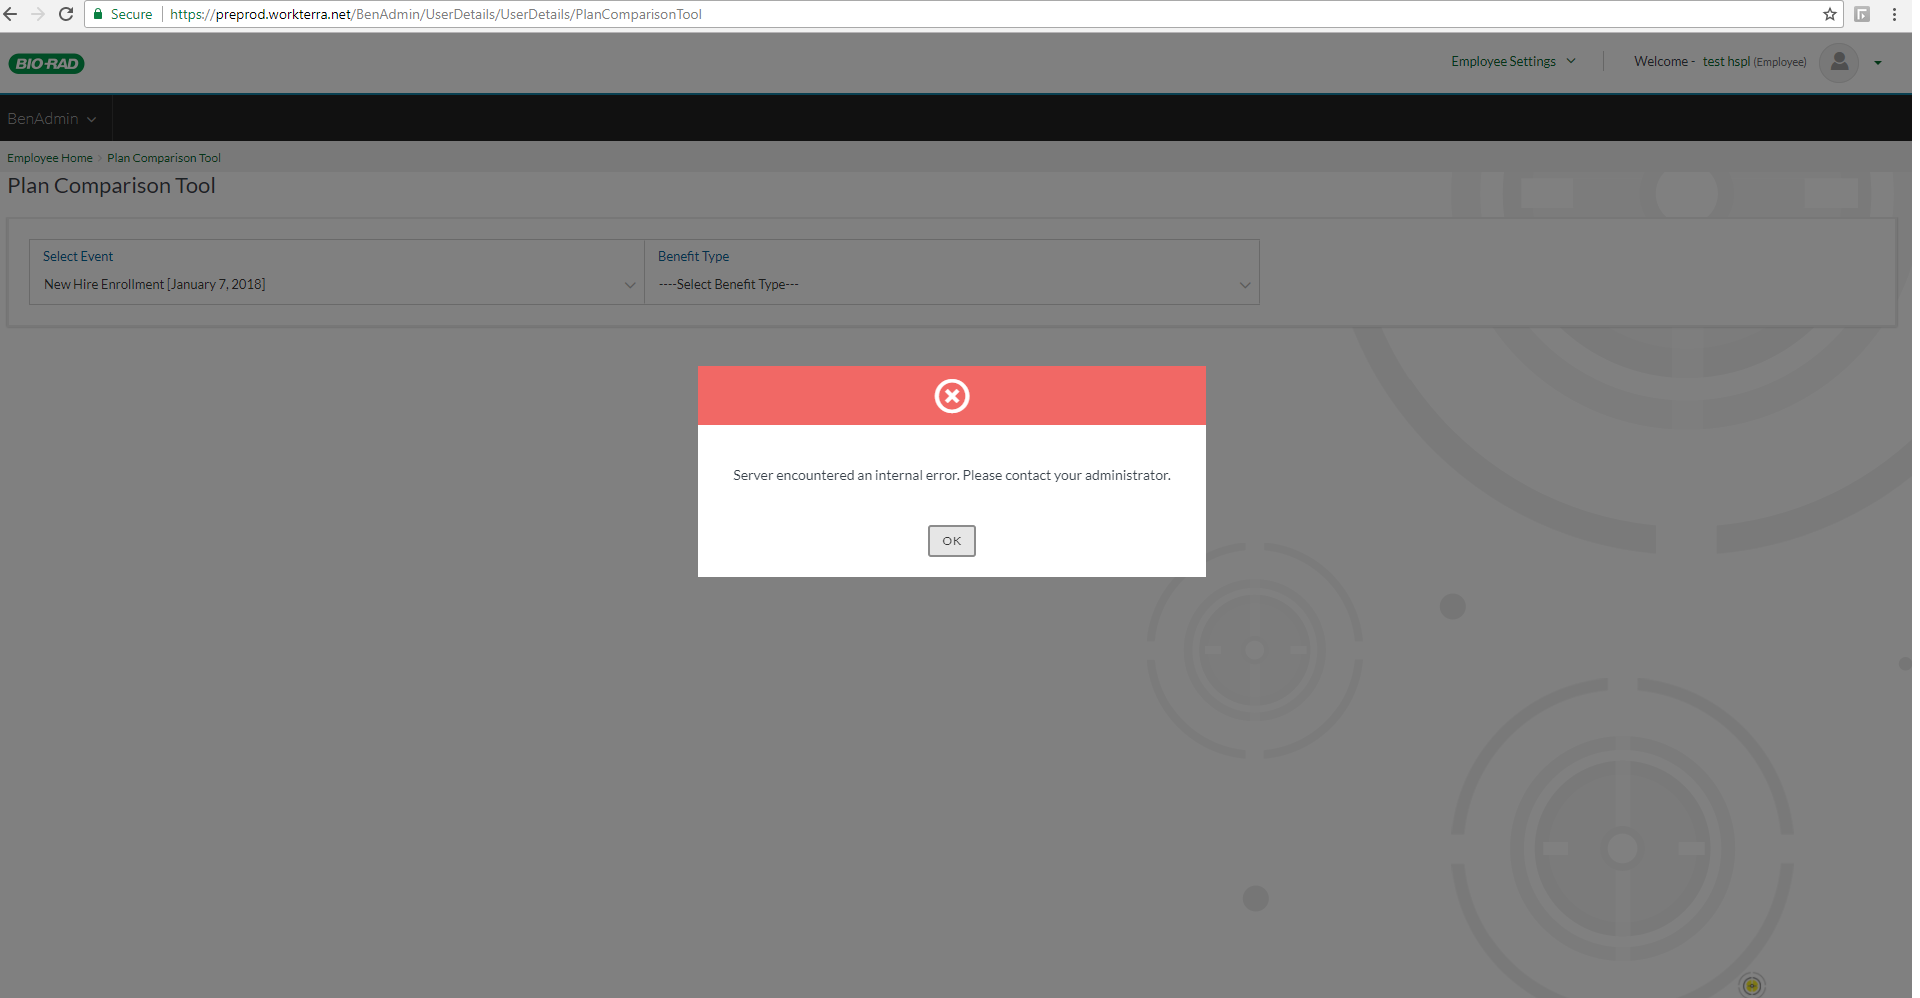Bookmark the page via the star icon
1920x998 pixels.
pyautogui.click(x=1829, y=14)
